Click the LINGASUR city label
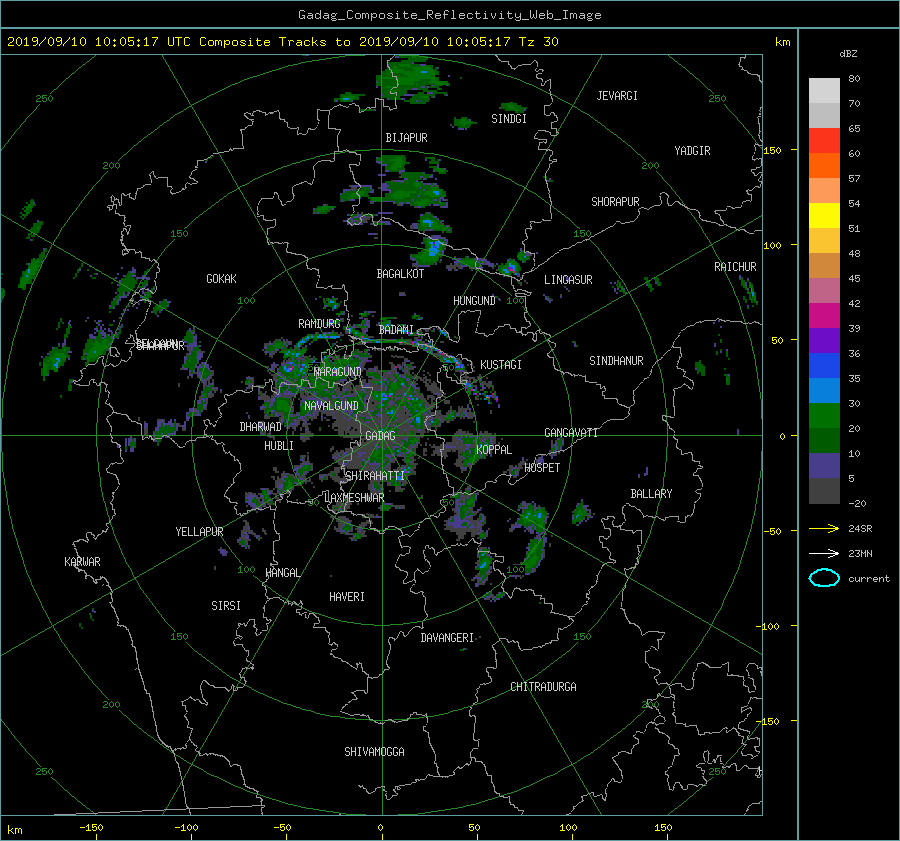Viewport: 900px width, 841px height. click(568, 280)
